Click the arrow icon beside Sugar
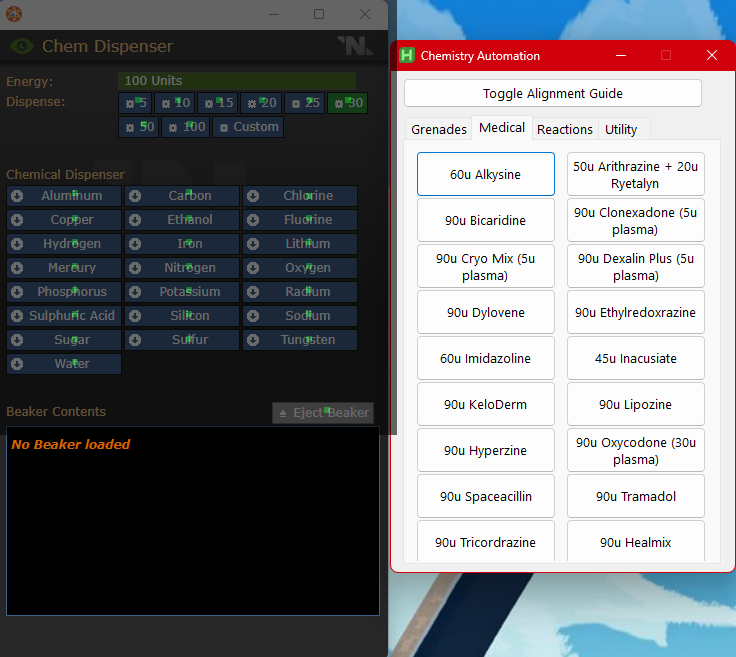Image resolution: width=736 pixels, height=657 pixels. [17, 340]
